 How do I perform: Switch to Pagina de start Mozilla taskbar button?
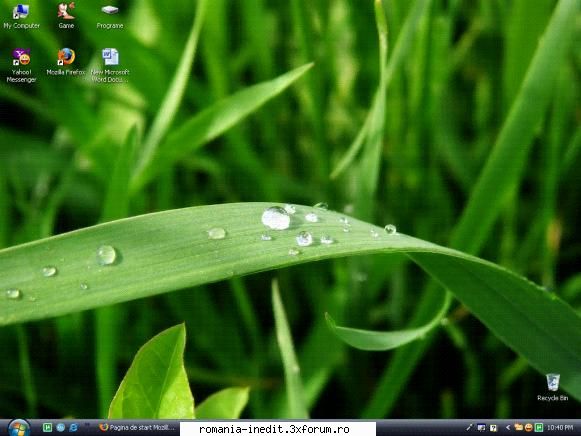(x=137, y=427)
